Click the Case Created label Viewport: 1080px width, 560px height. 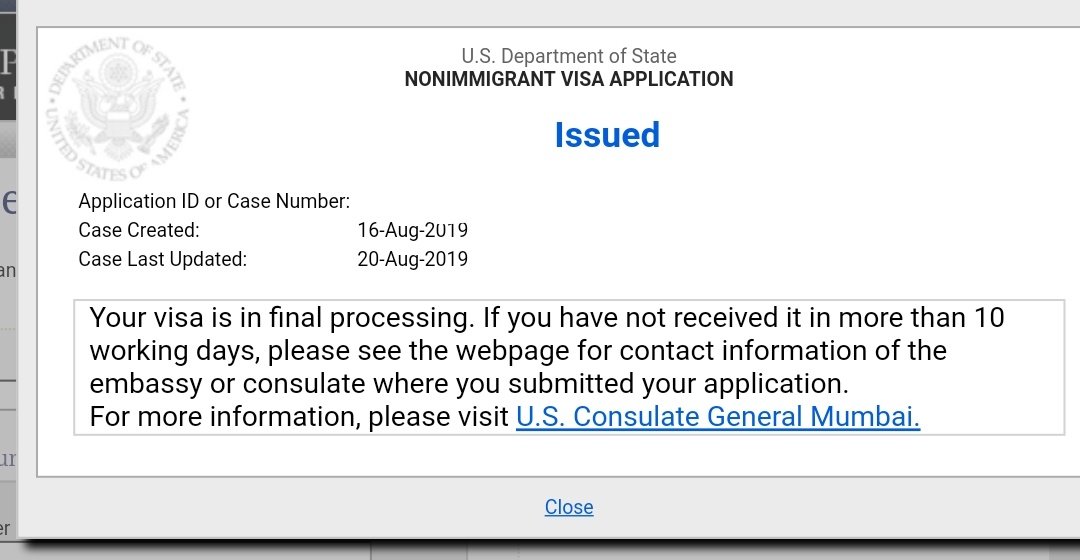(x=138, y=230)
